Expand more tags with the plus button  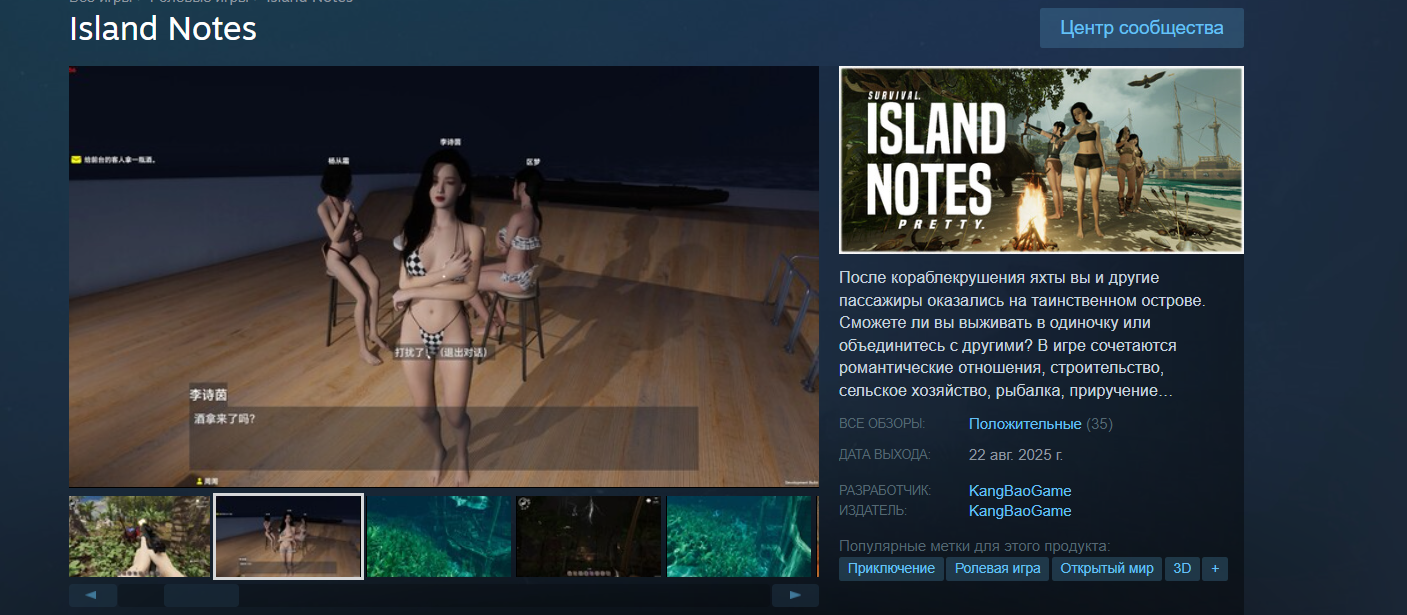click(x=1215, y=569)
